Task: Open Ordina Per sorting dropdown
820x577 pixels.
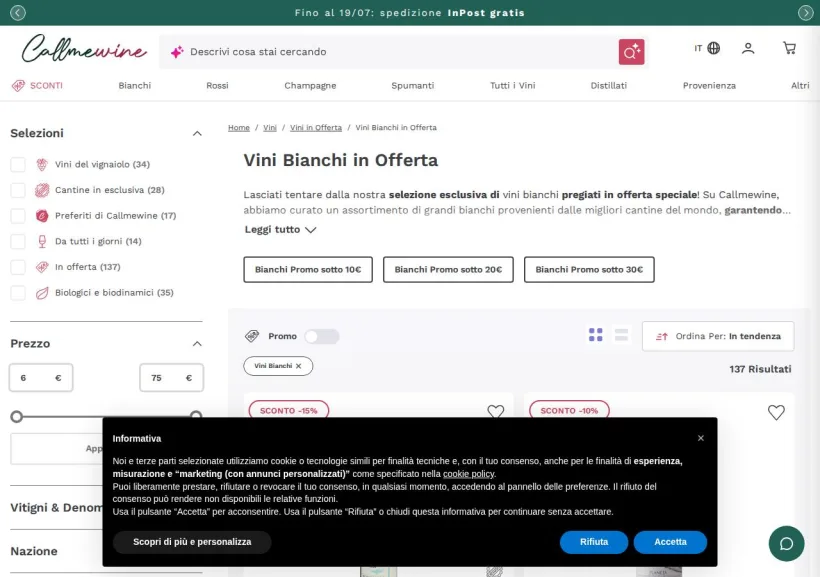Action: coord(718,336)
